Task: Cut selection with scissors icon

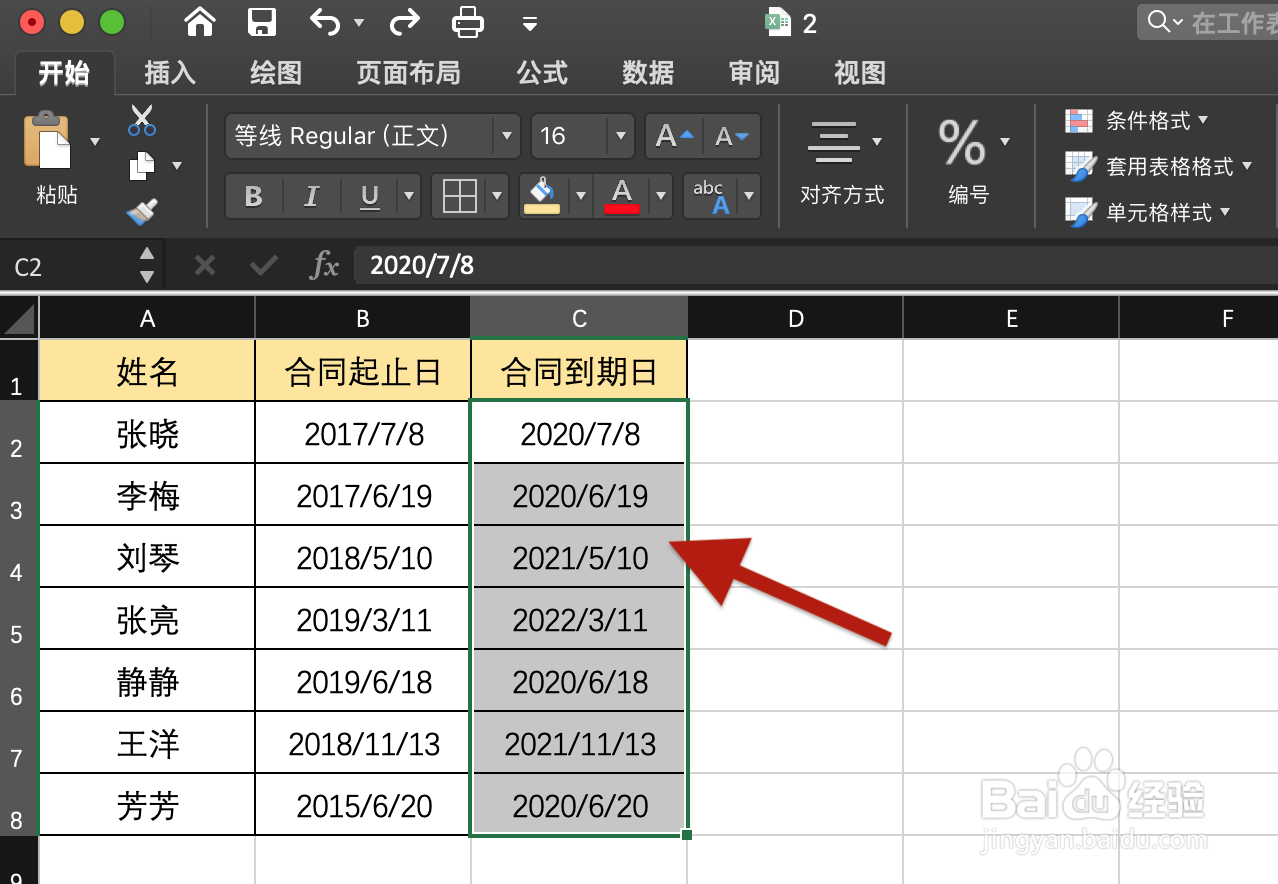Action: click(142, 120)
